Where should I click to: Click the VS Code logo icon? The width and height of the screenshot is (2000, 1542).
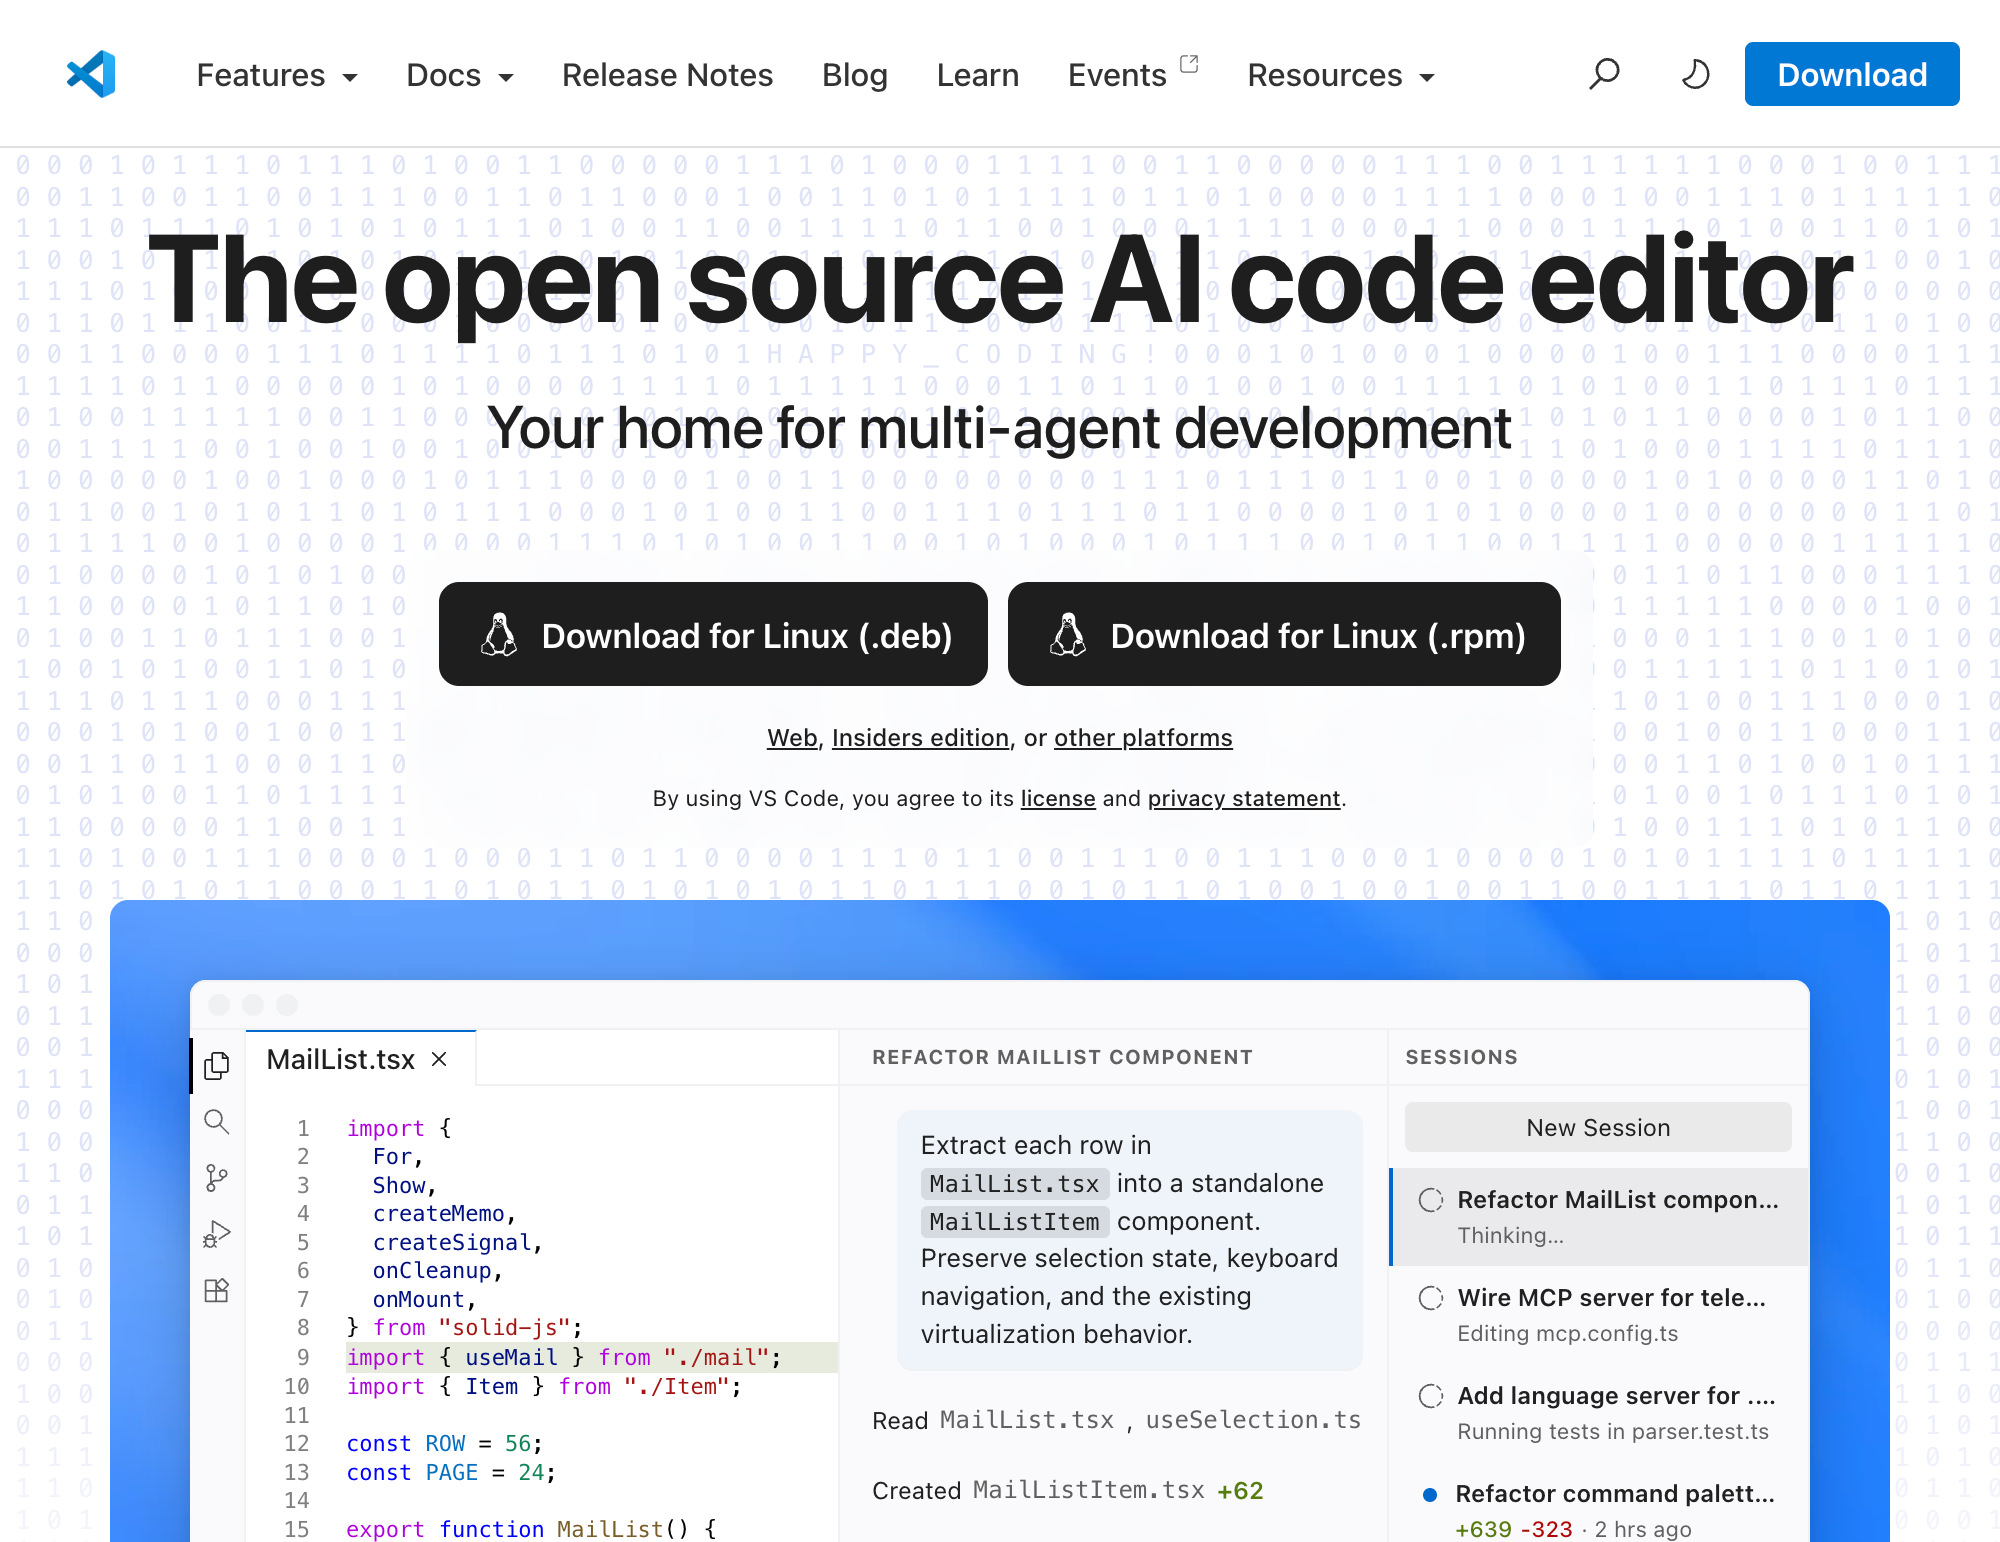(x=91, y=74)
